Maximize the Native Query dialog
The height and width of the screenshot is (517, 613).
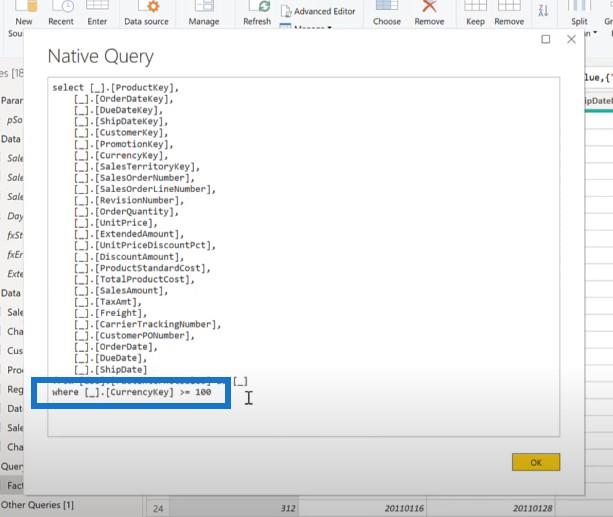[546, 39]
